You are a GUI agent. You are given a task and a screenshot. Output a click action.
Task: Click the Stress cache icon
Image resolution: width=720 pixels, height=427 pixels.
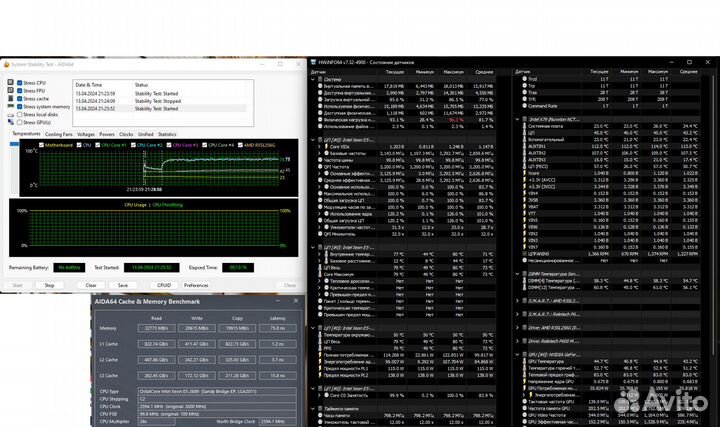pos(11,98)
